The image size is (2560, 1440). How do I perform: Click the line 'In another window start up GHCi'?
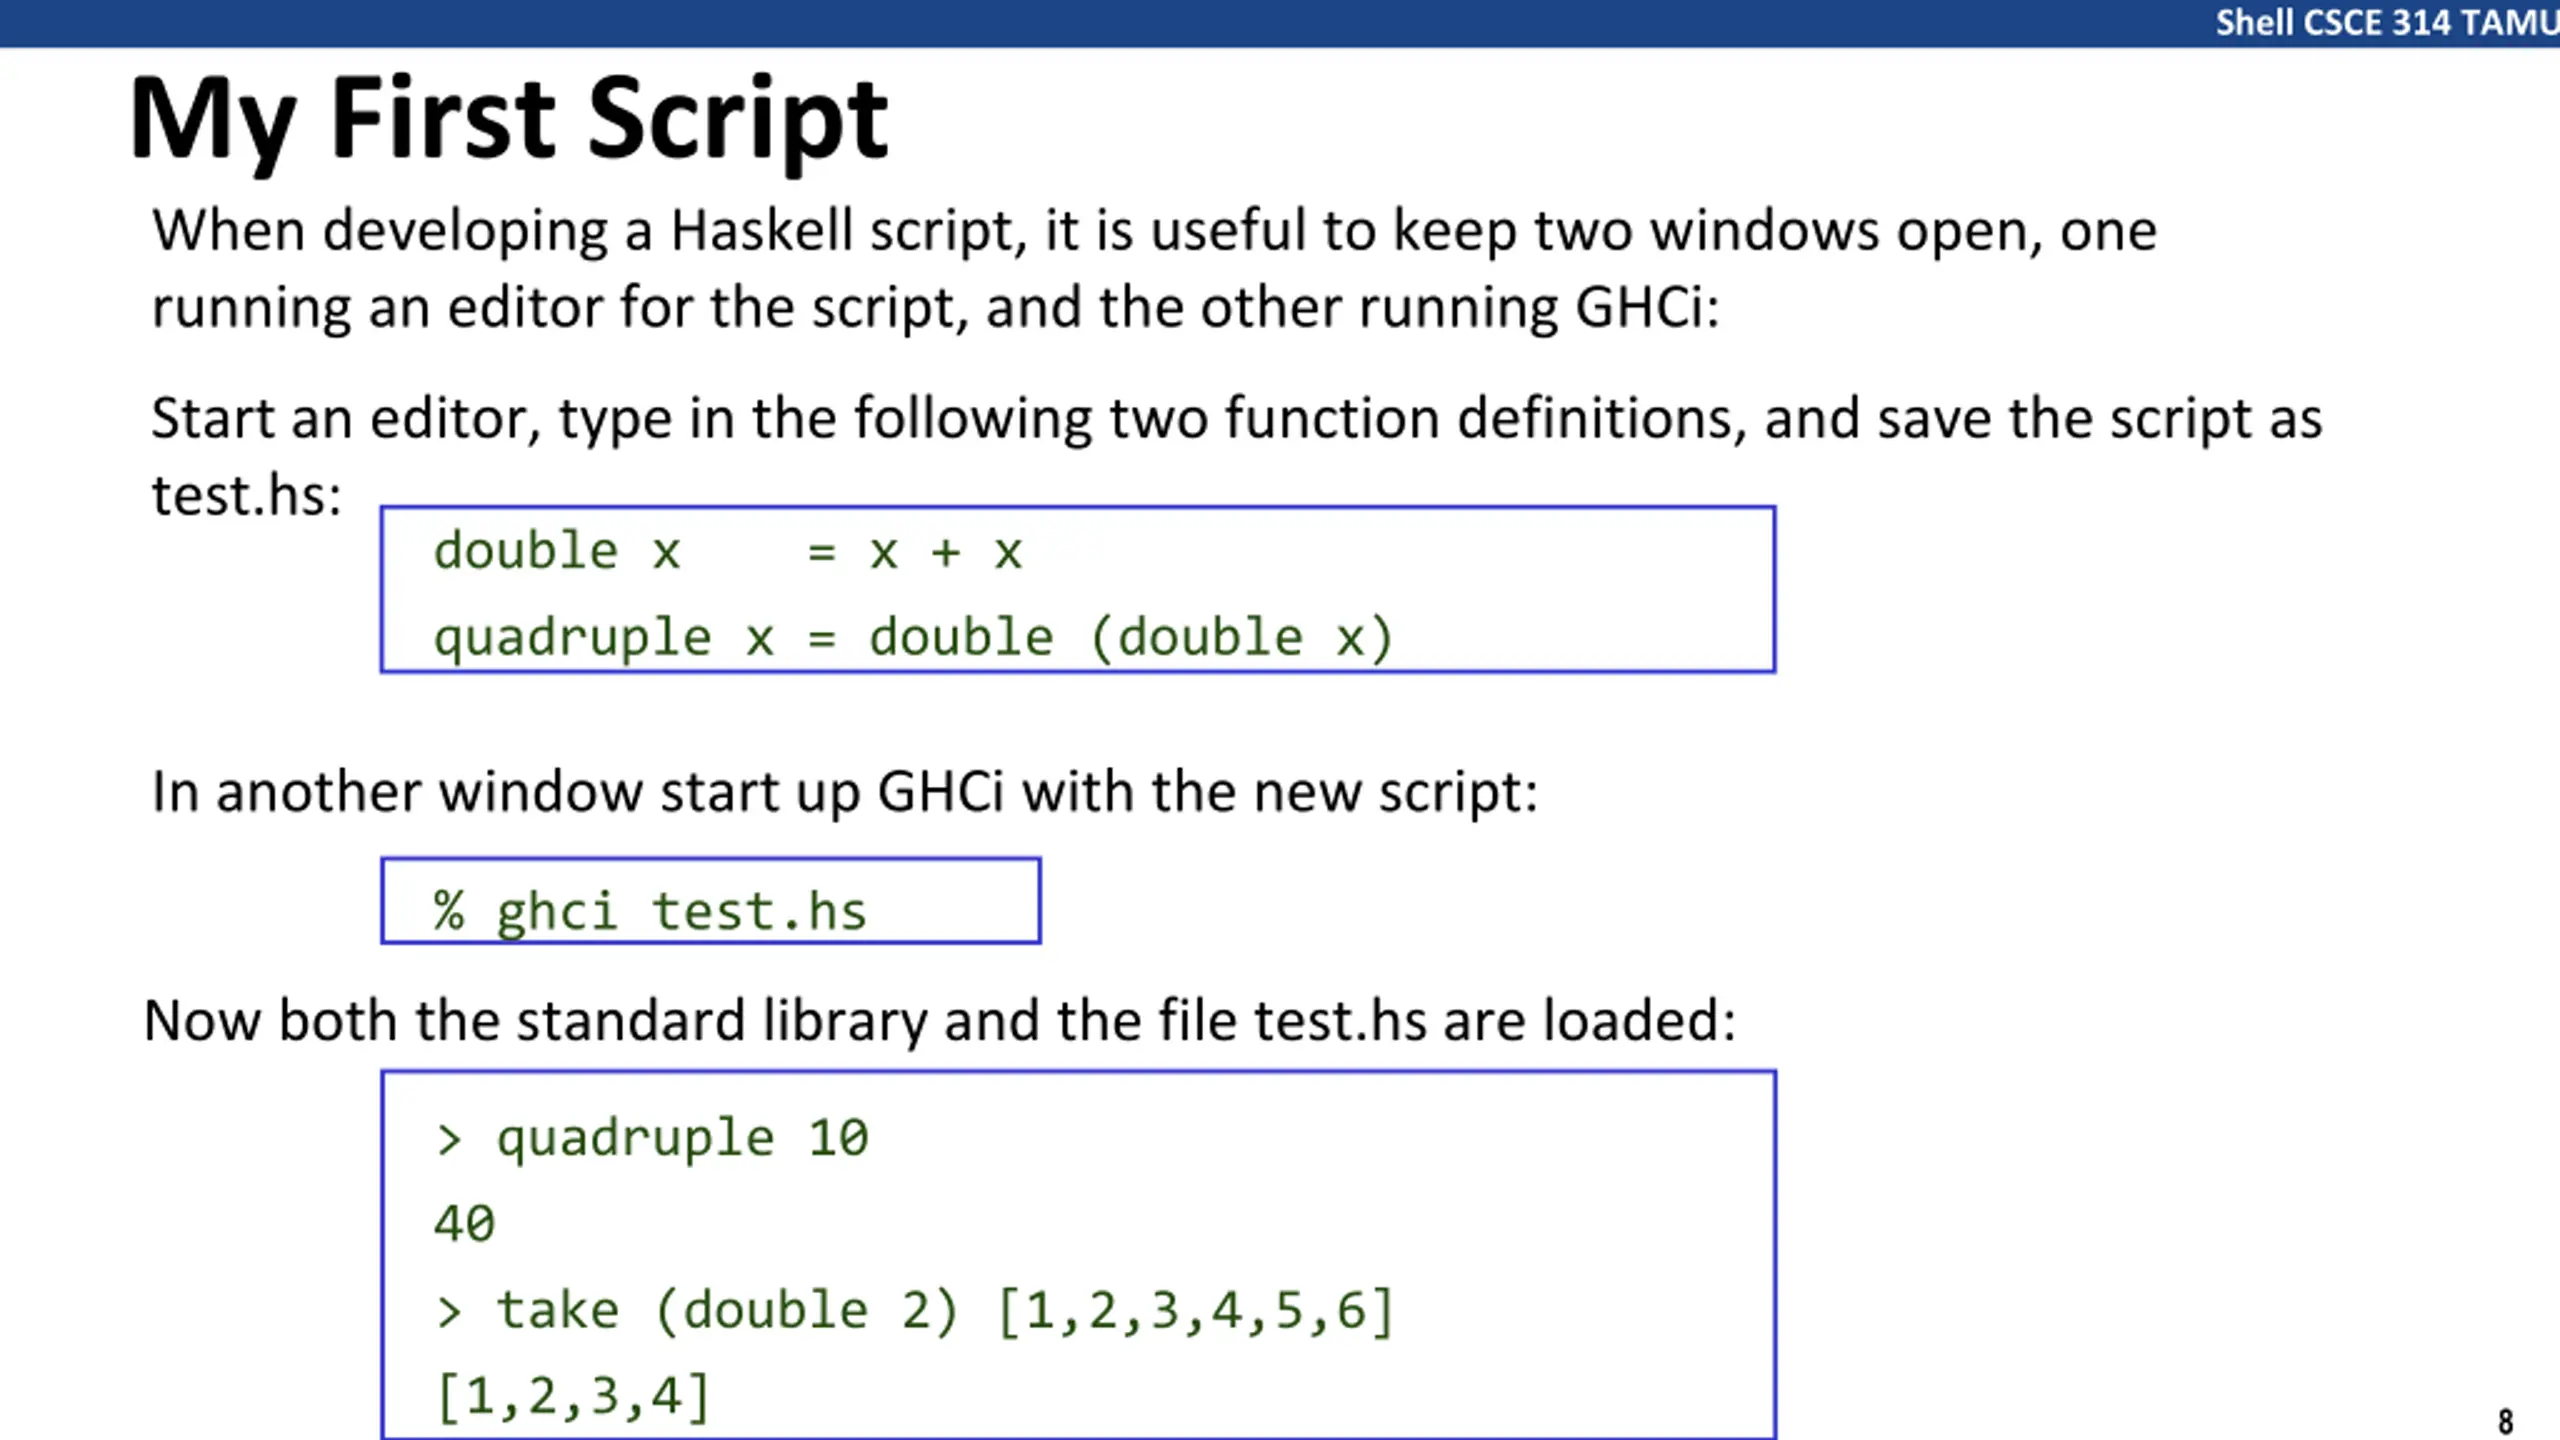[x=845, y=793]
